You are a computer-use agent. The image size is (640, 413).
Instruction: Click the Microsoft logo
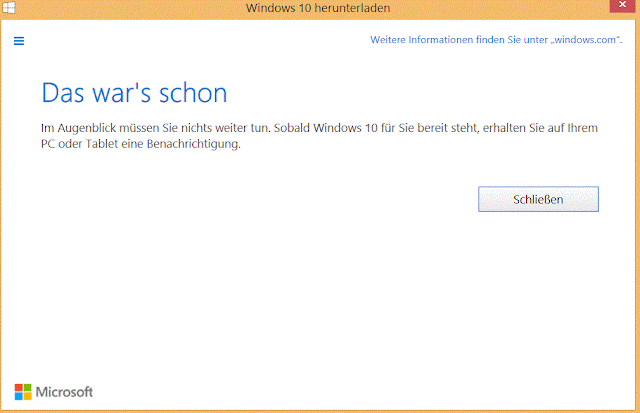pos(53,392)
